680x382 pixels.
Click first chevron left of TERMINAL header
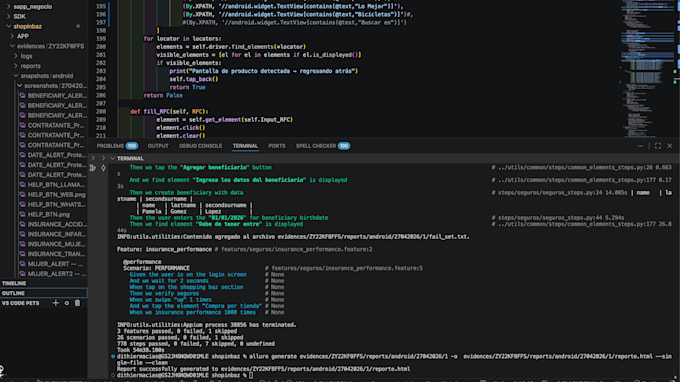(93, 158)
